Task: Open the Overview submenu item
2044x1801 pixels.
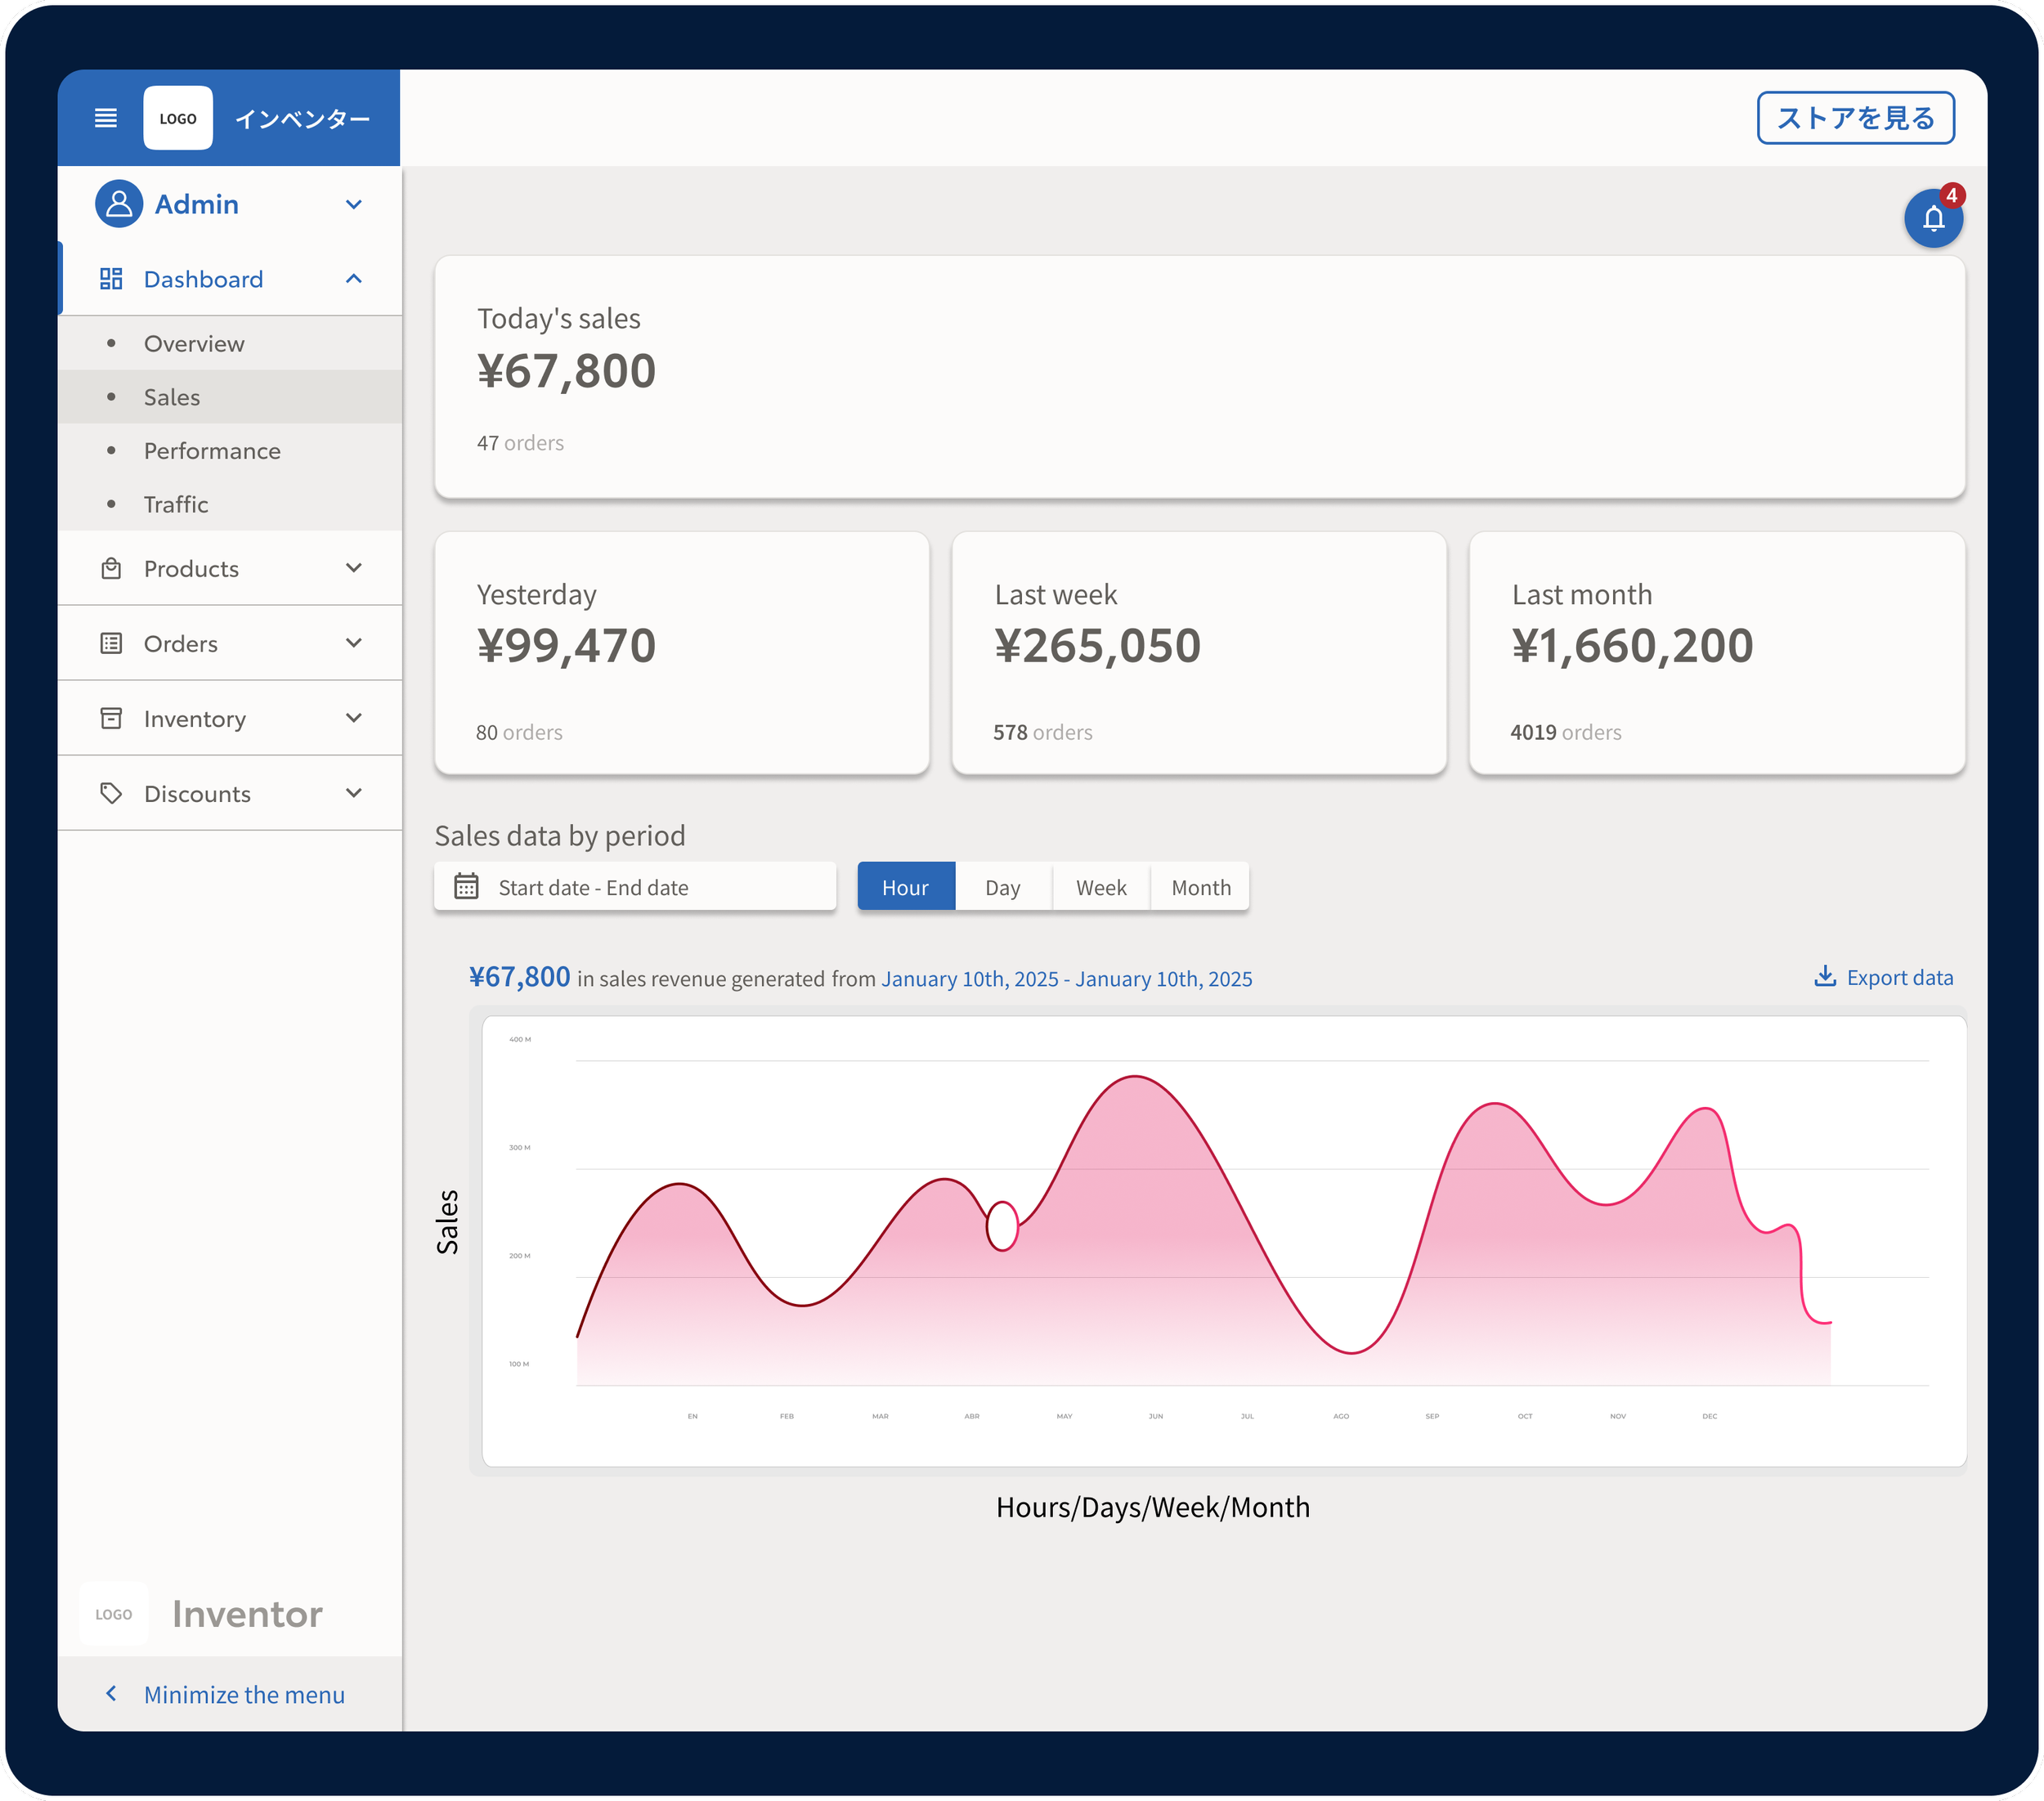Action: click(x=194, y=343)
